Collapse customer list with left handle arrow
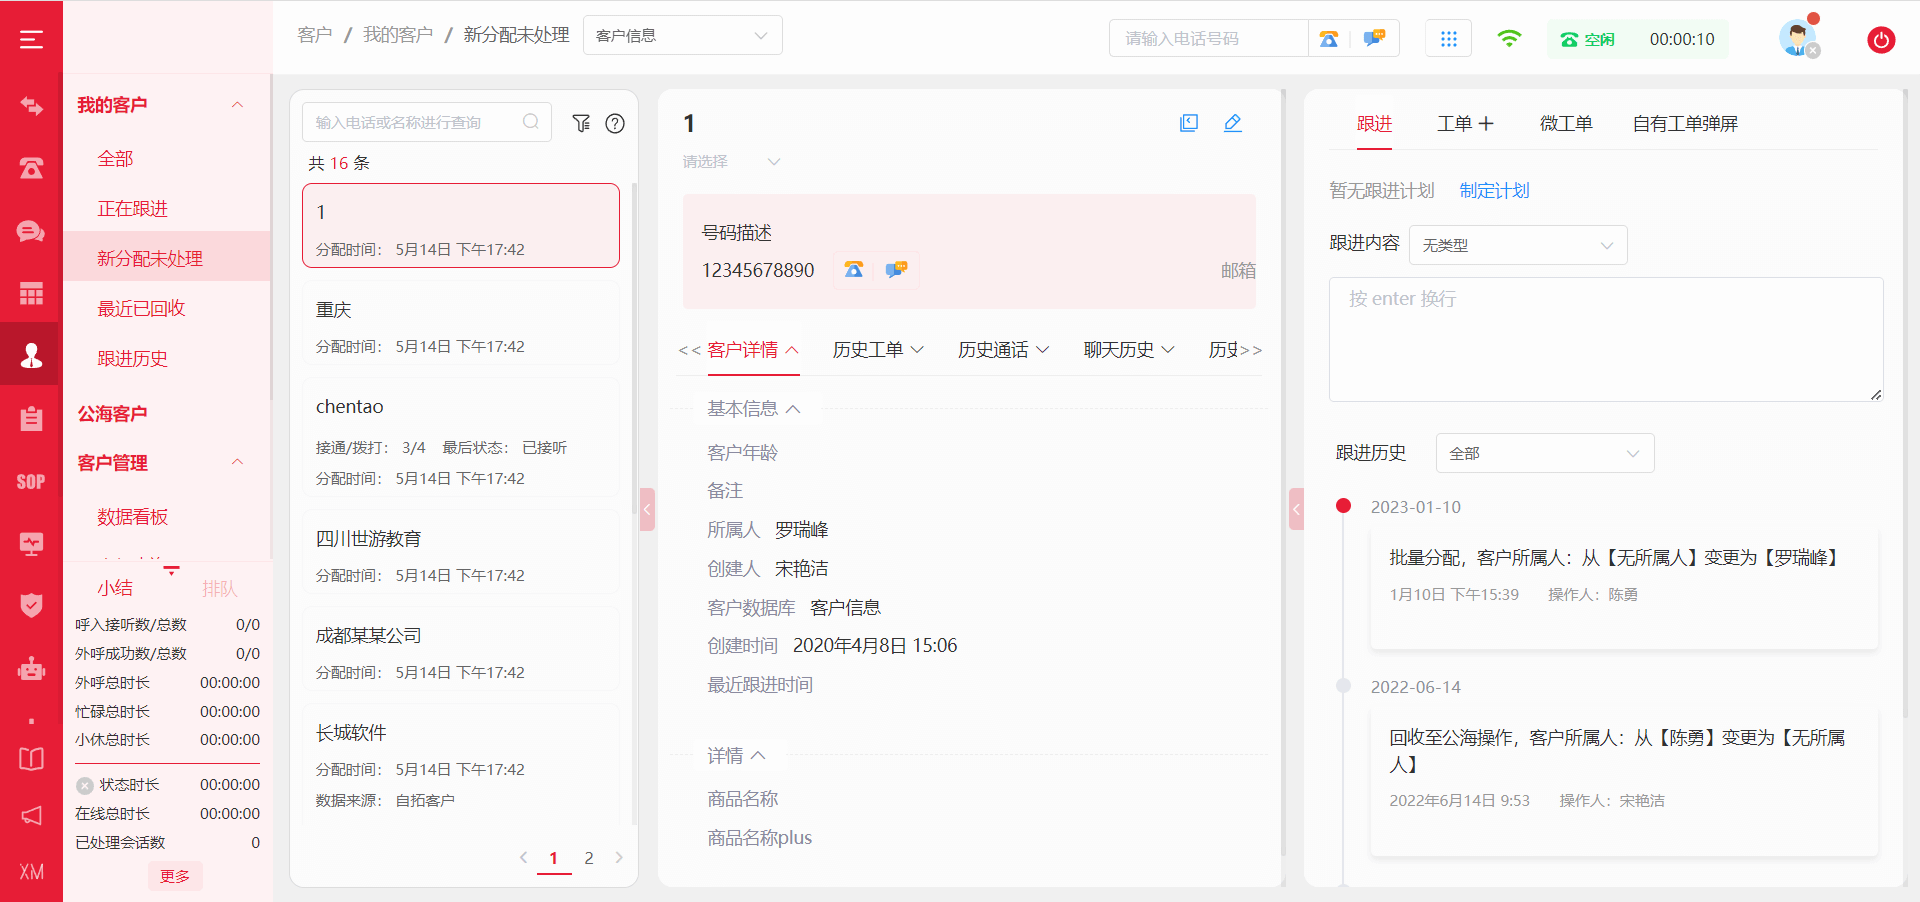Image resolution: width=1920 pixels, height=902 pixels. pos(647,509)
